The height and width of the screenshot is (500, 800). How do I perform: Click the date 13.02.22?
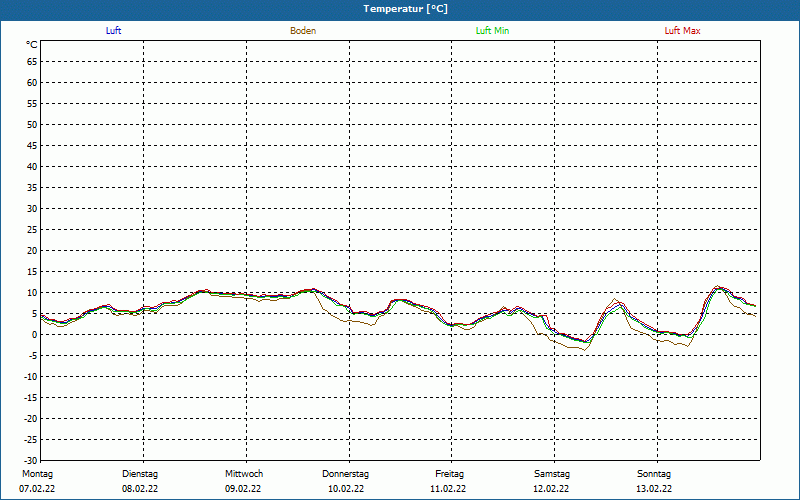point(654,489)
